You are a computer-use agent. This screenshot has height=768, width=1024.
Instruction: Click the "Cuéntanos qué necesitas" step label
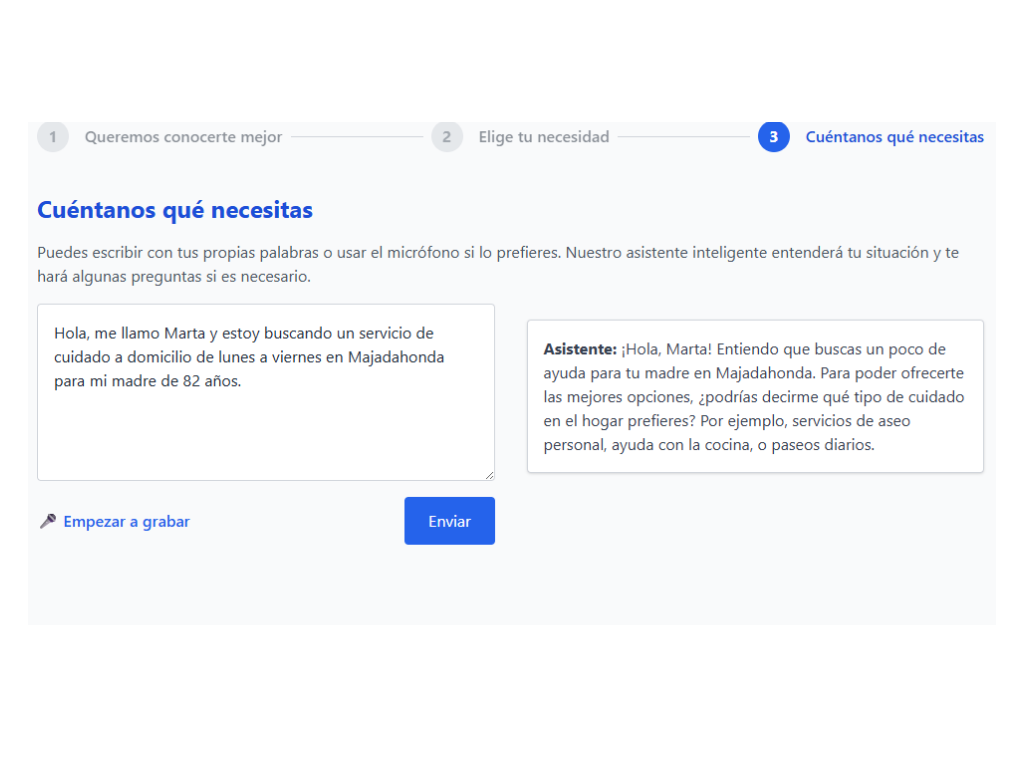tap(894, 137)
